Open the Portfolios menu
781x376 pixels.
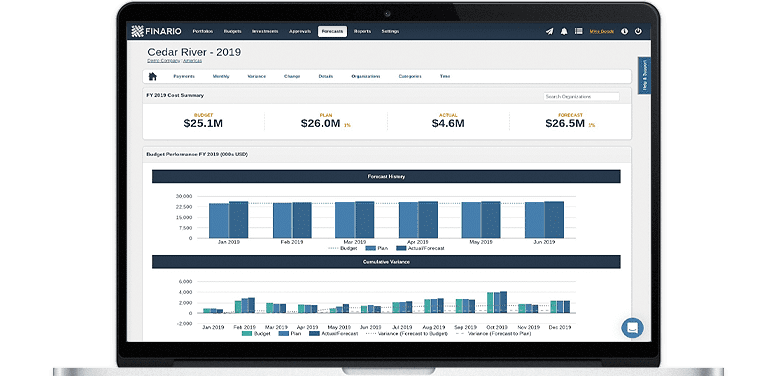[x=203, y=31]
